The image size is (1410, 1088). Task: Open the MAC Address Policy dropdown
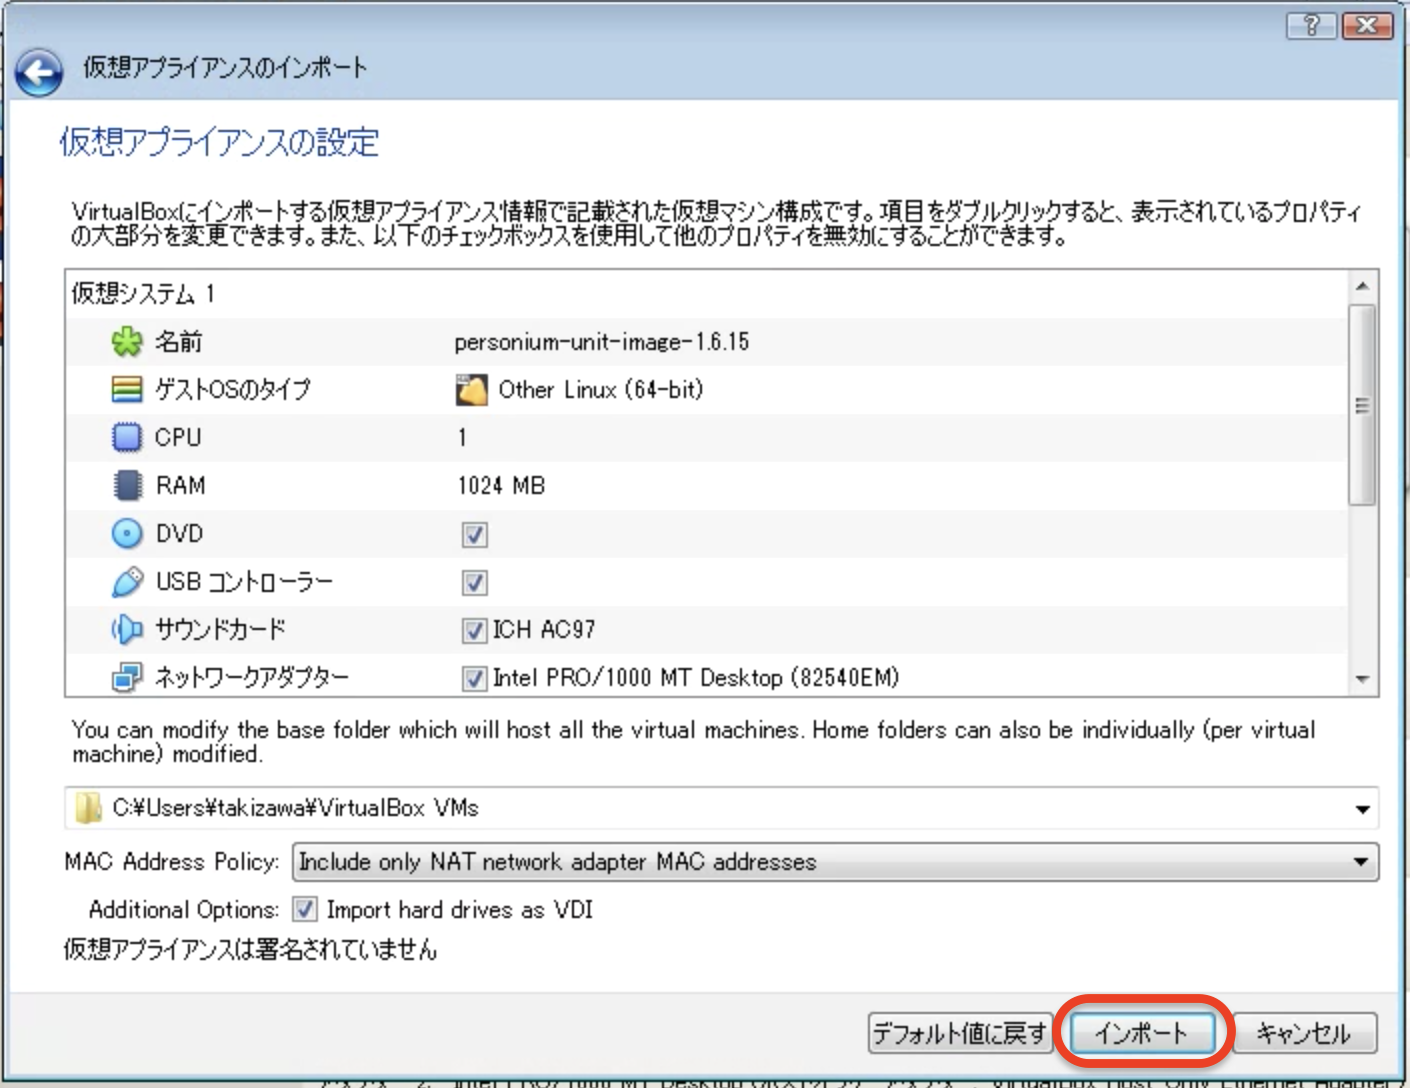(x=1360, y=862)
